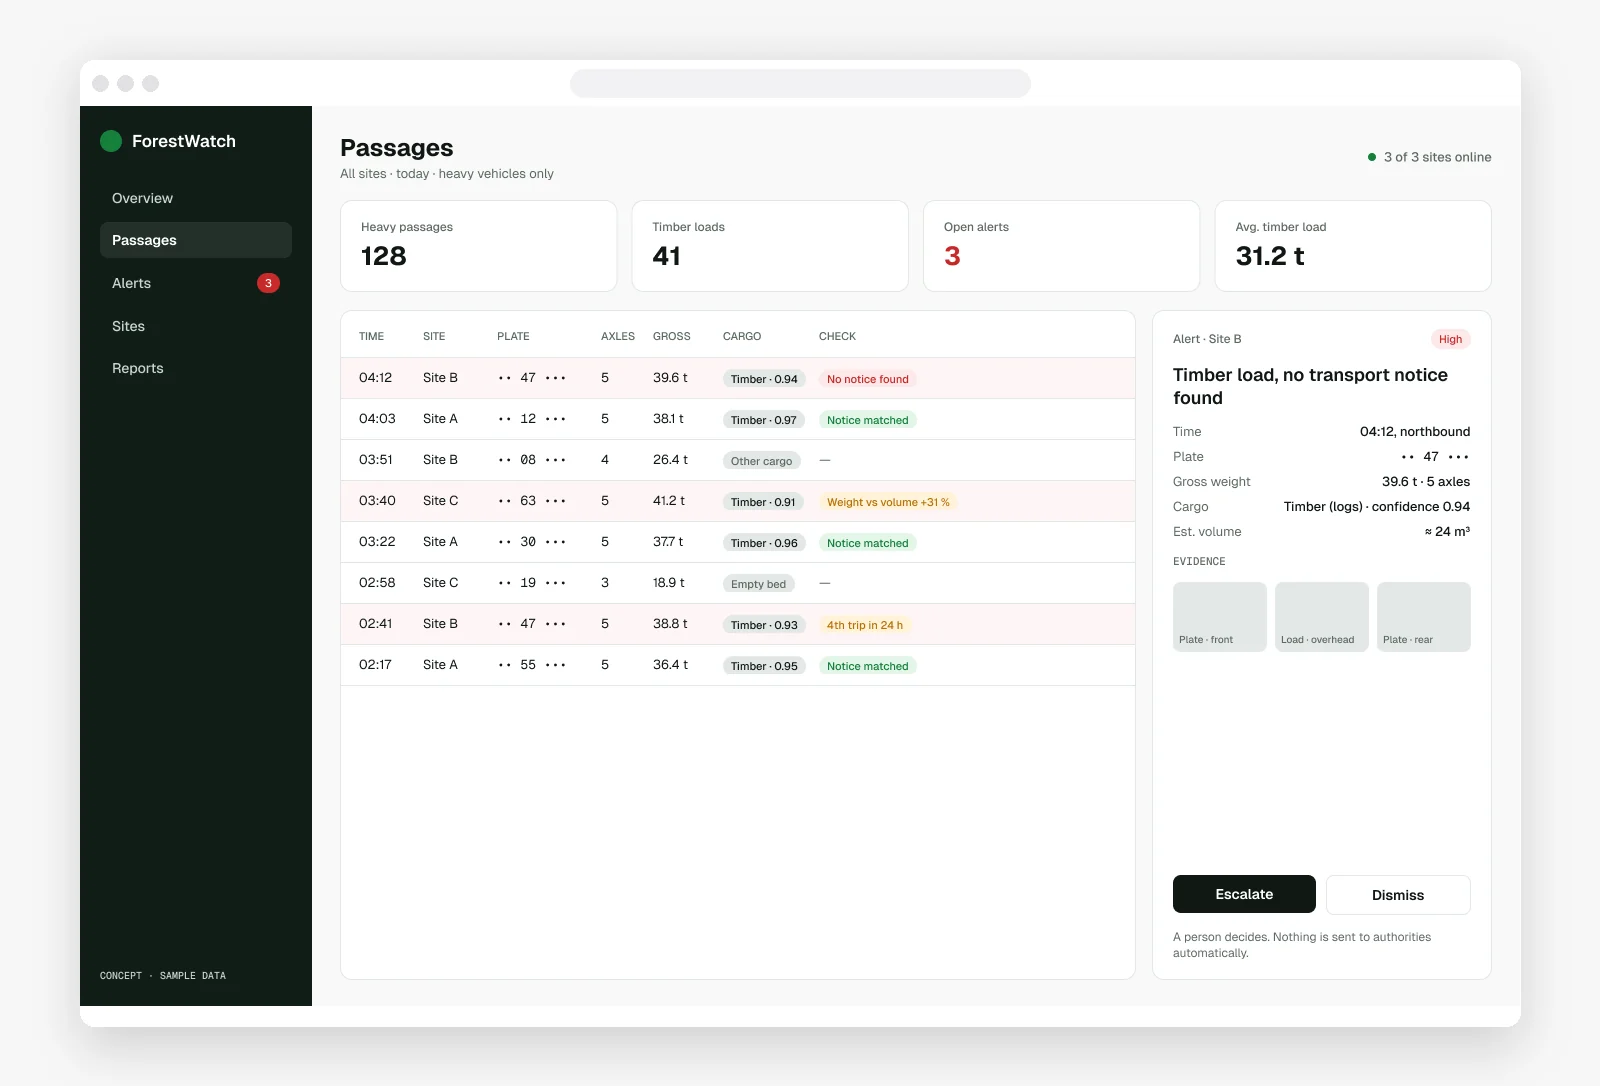The width and height of the screenshot is (1600, 1086).
Task: Dismiss the Site B alert
Action: point(1398,895)
